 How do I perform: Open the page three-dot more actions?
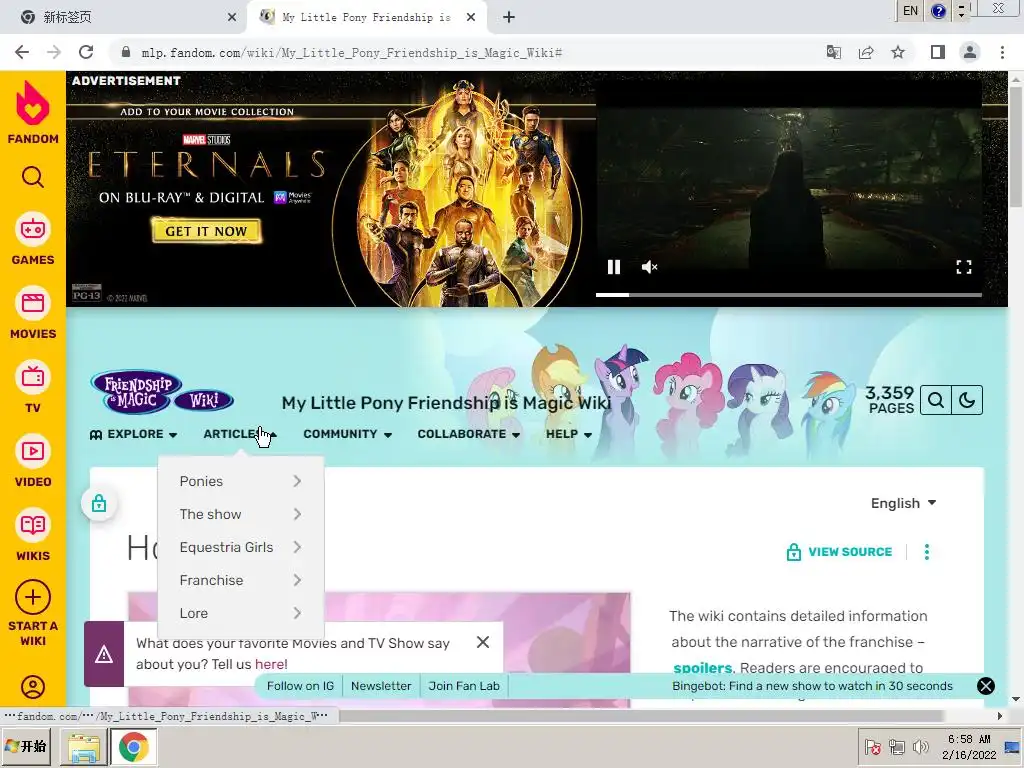tap(927, 552)
